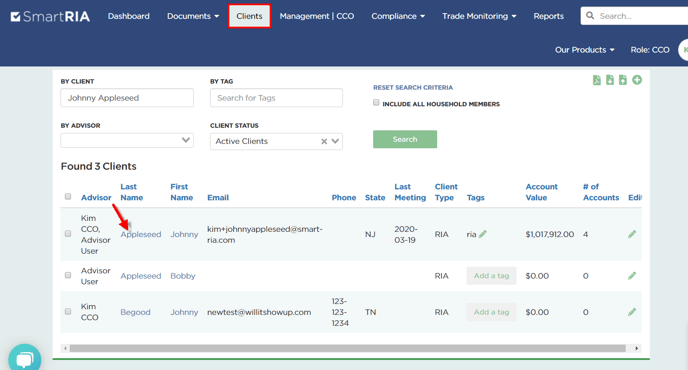This screenshot has width=688, height=370.
Task: Export client list as PDF
Action: [x=596, y=80]
